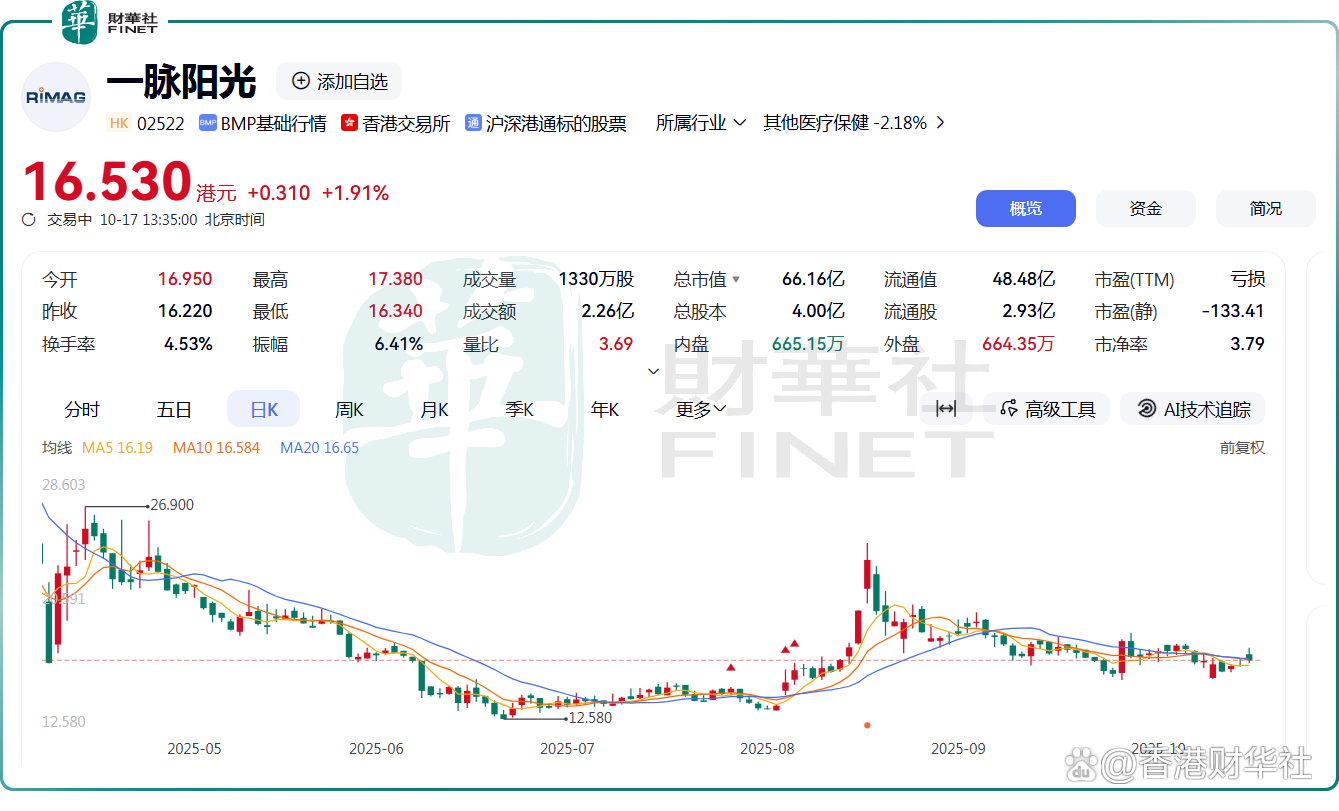Switch to the 周K tab
Screen dimensions: 1339x811
348,408
